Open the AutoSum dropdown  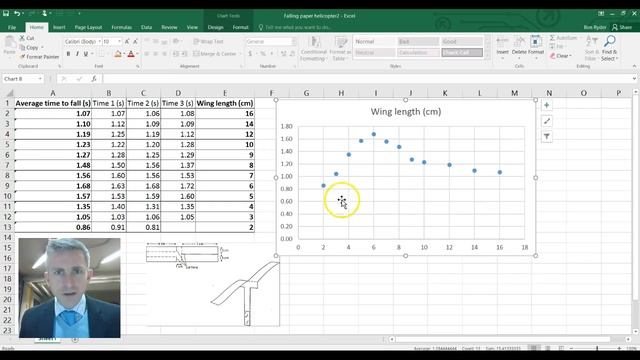(x=580, y=38)
